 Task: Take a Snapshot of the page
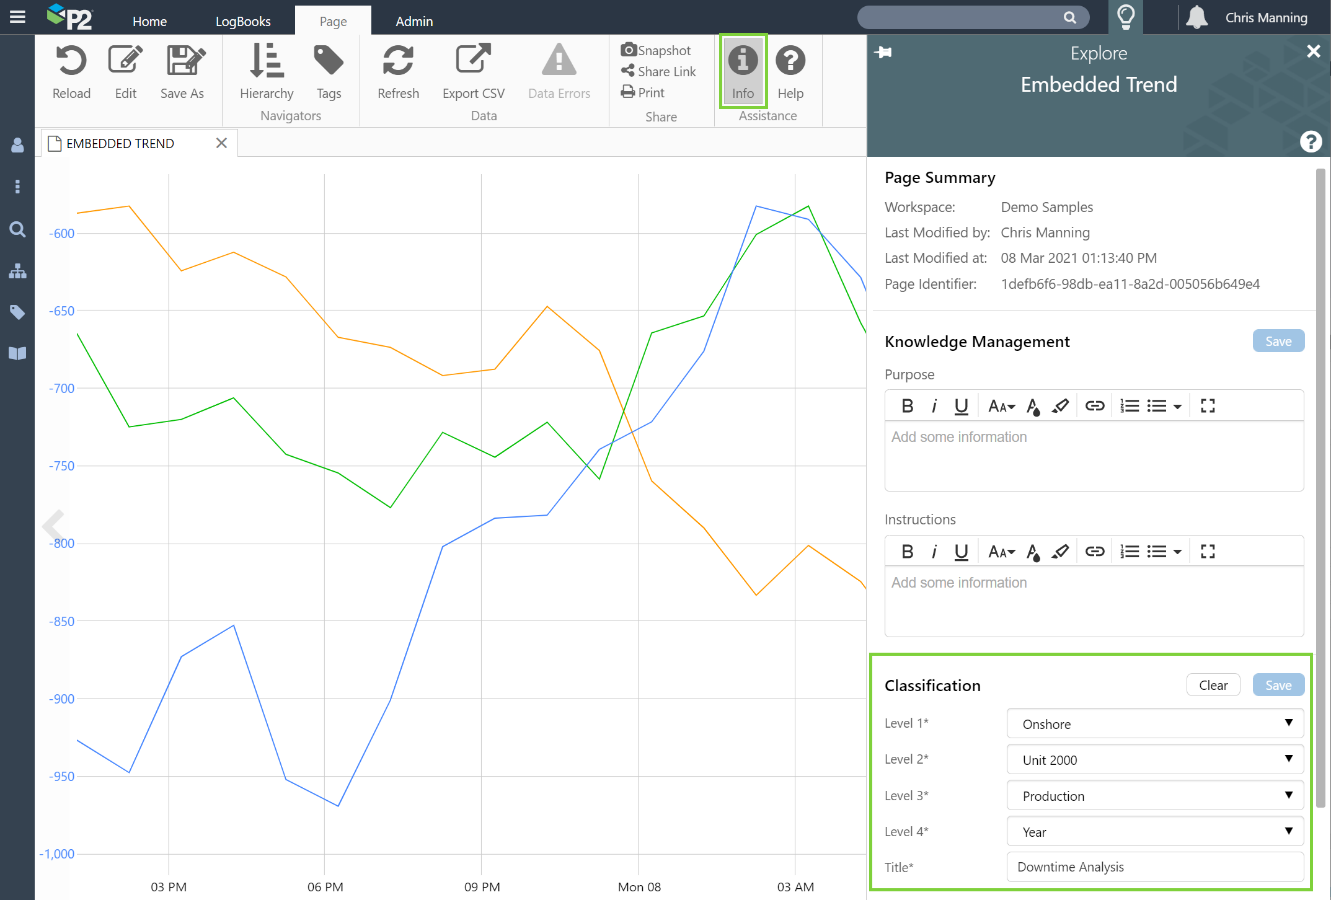(656, 50)
